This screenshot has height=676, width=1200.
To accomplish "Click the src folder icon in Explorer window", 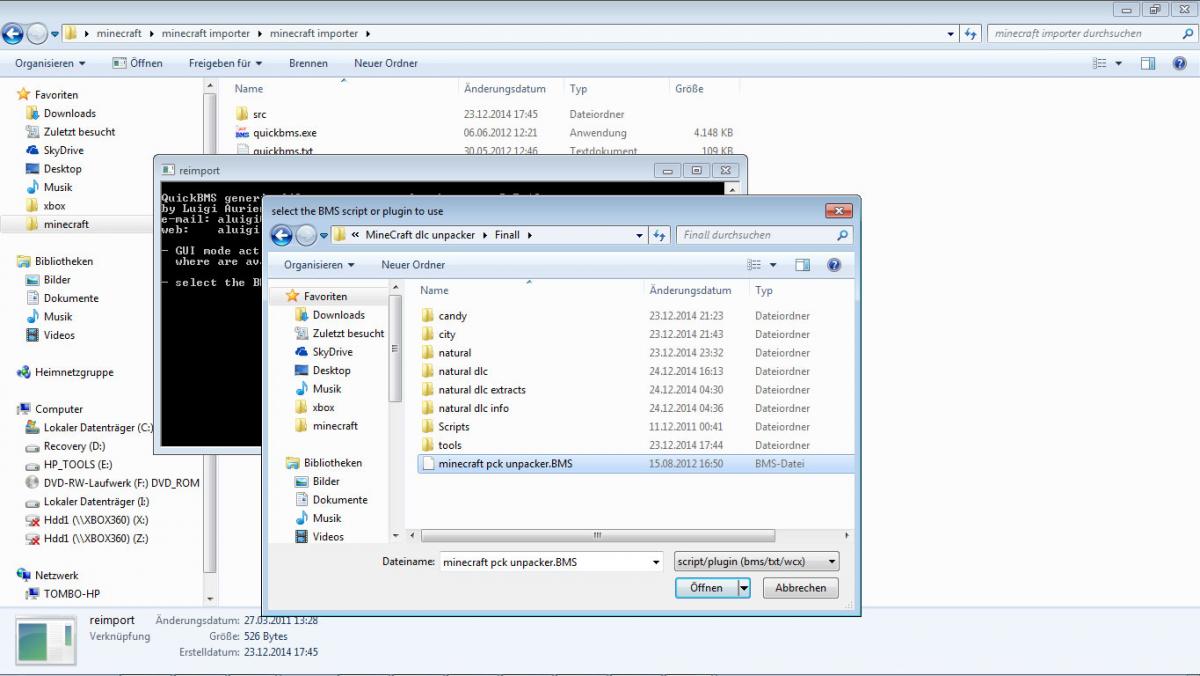I will coord(242,114).
